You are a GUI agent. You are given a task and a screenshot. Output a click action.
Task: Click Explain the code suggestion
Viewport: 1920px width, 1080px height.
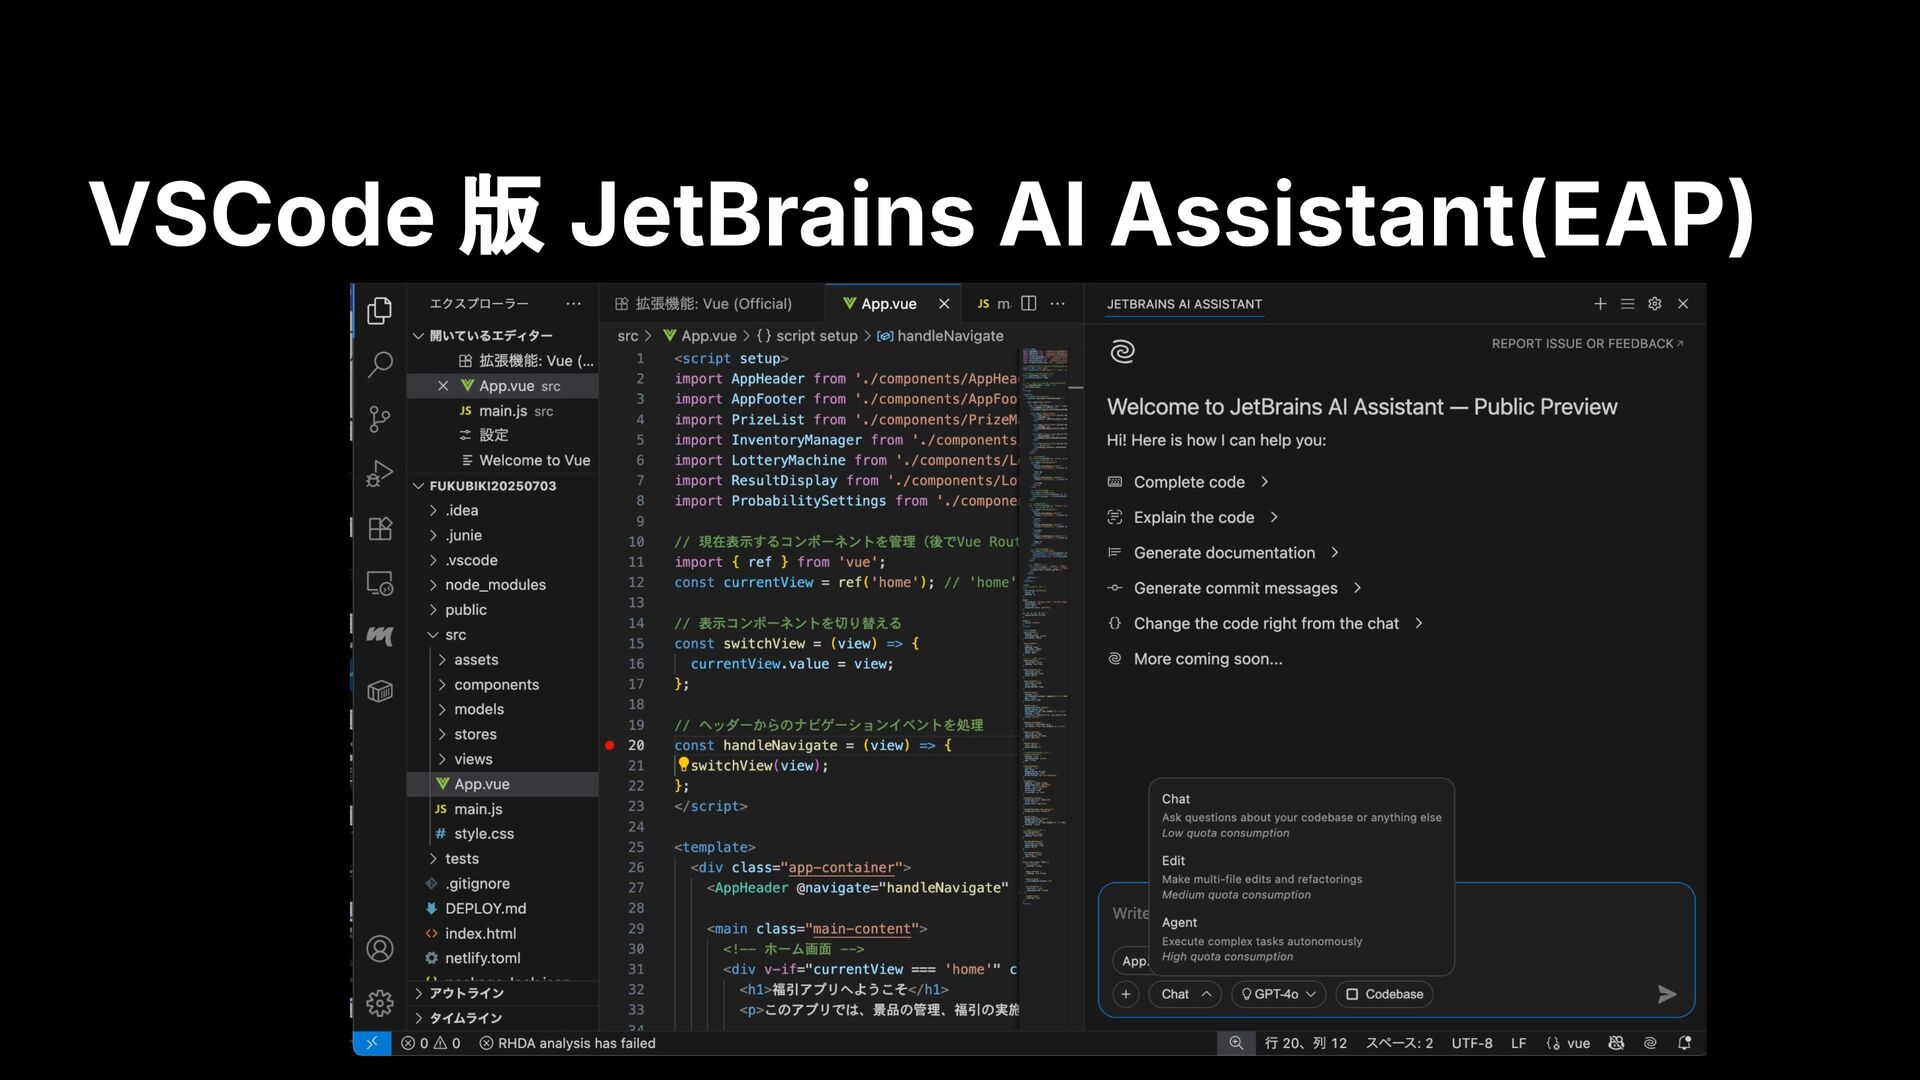(x=1193, y=517)
